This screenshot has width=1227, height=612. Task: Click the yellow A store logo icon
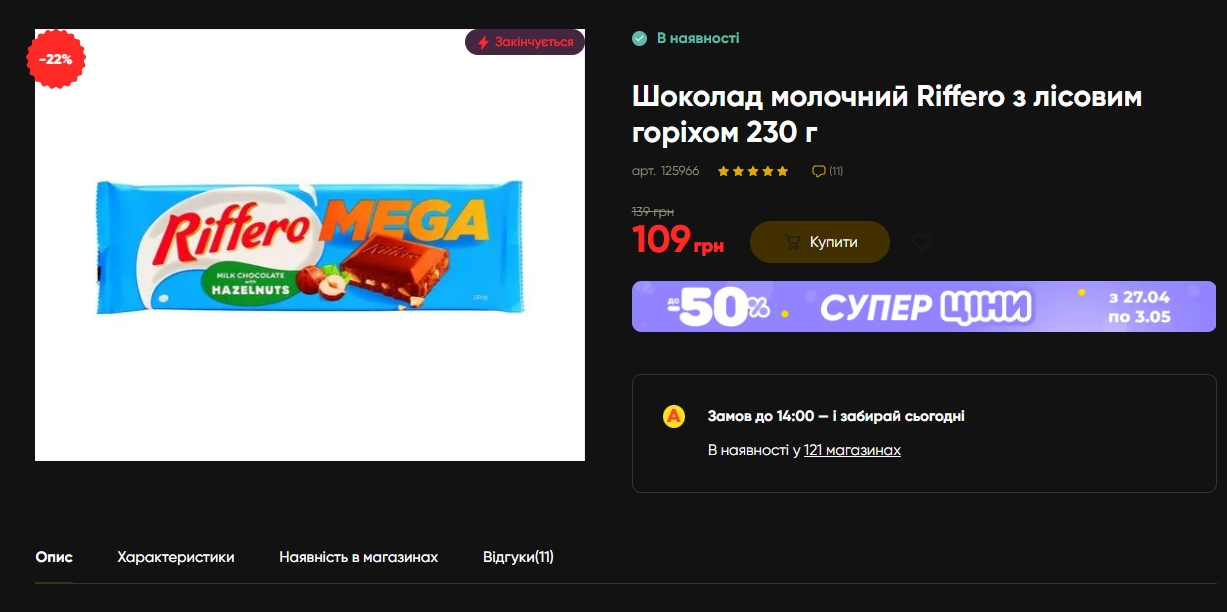tap(674, 416)
